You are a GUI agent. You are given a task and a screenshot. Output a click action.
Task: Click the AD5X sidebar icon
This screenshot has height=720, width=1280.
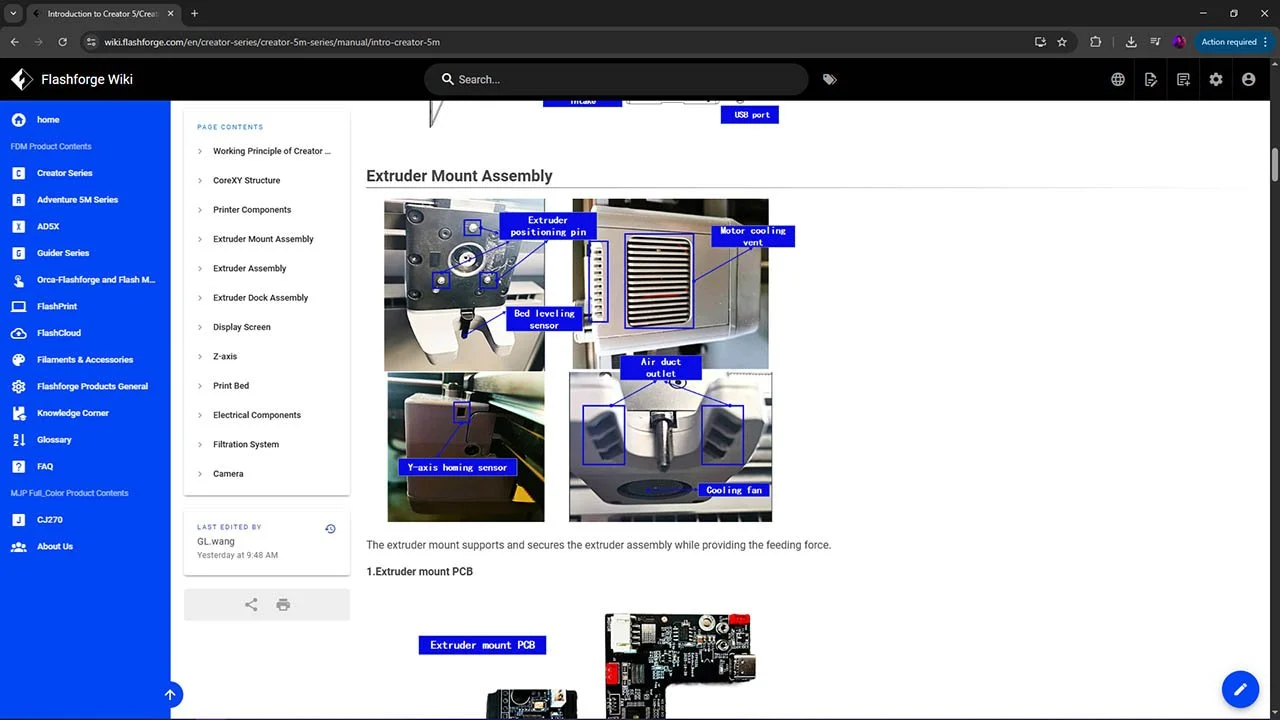pyautogui.click(x=18, y=227)
